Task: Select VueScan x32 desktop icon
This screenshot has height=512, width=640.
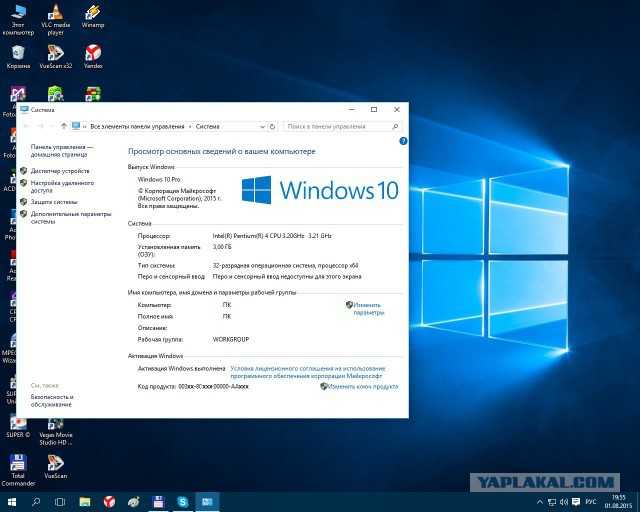Action: (56, 57)
